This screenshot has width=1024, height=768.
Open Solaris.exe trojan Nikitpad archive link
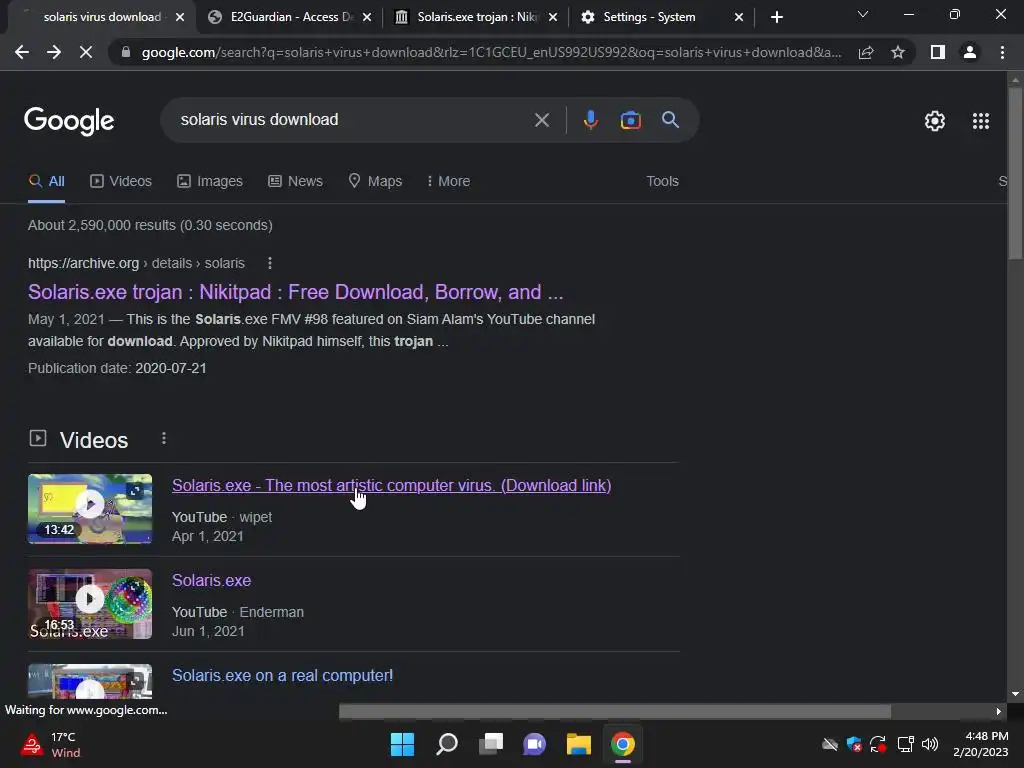pos(295,292)
